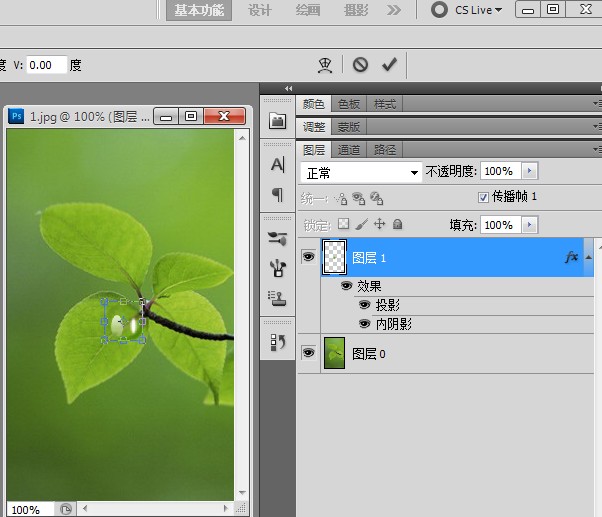Switch to the 样式 tab
The width and height of the screenshot is (602, 517).
point(384,104)
